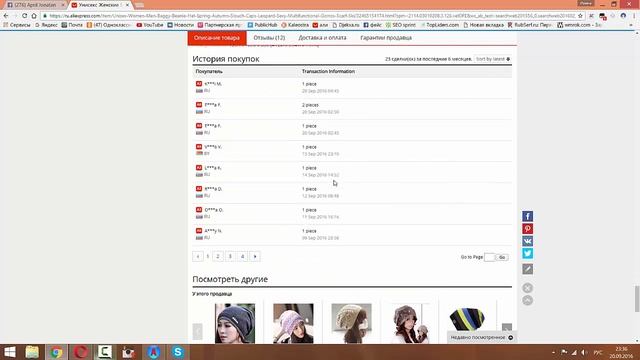
Task: Open the Новости bookmark
Action: 180,25
